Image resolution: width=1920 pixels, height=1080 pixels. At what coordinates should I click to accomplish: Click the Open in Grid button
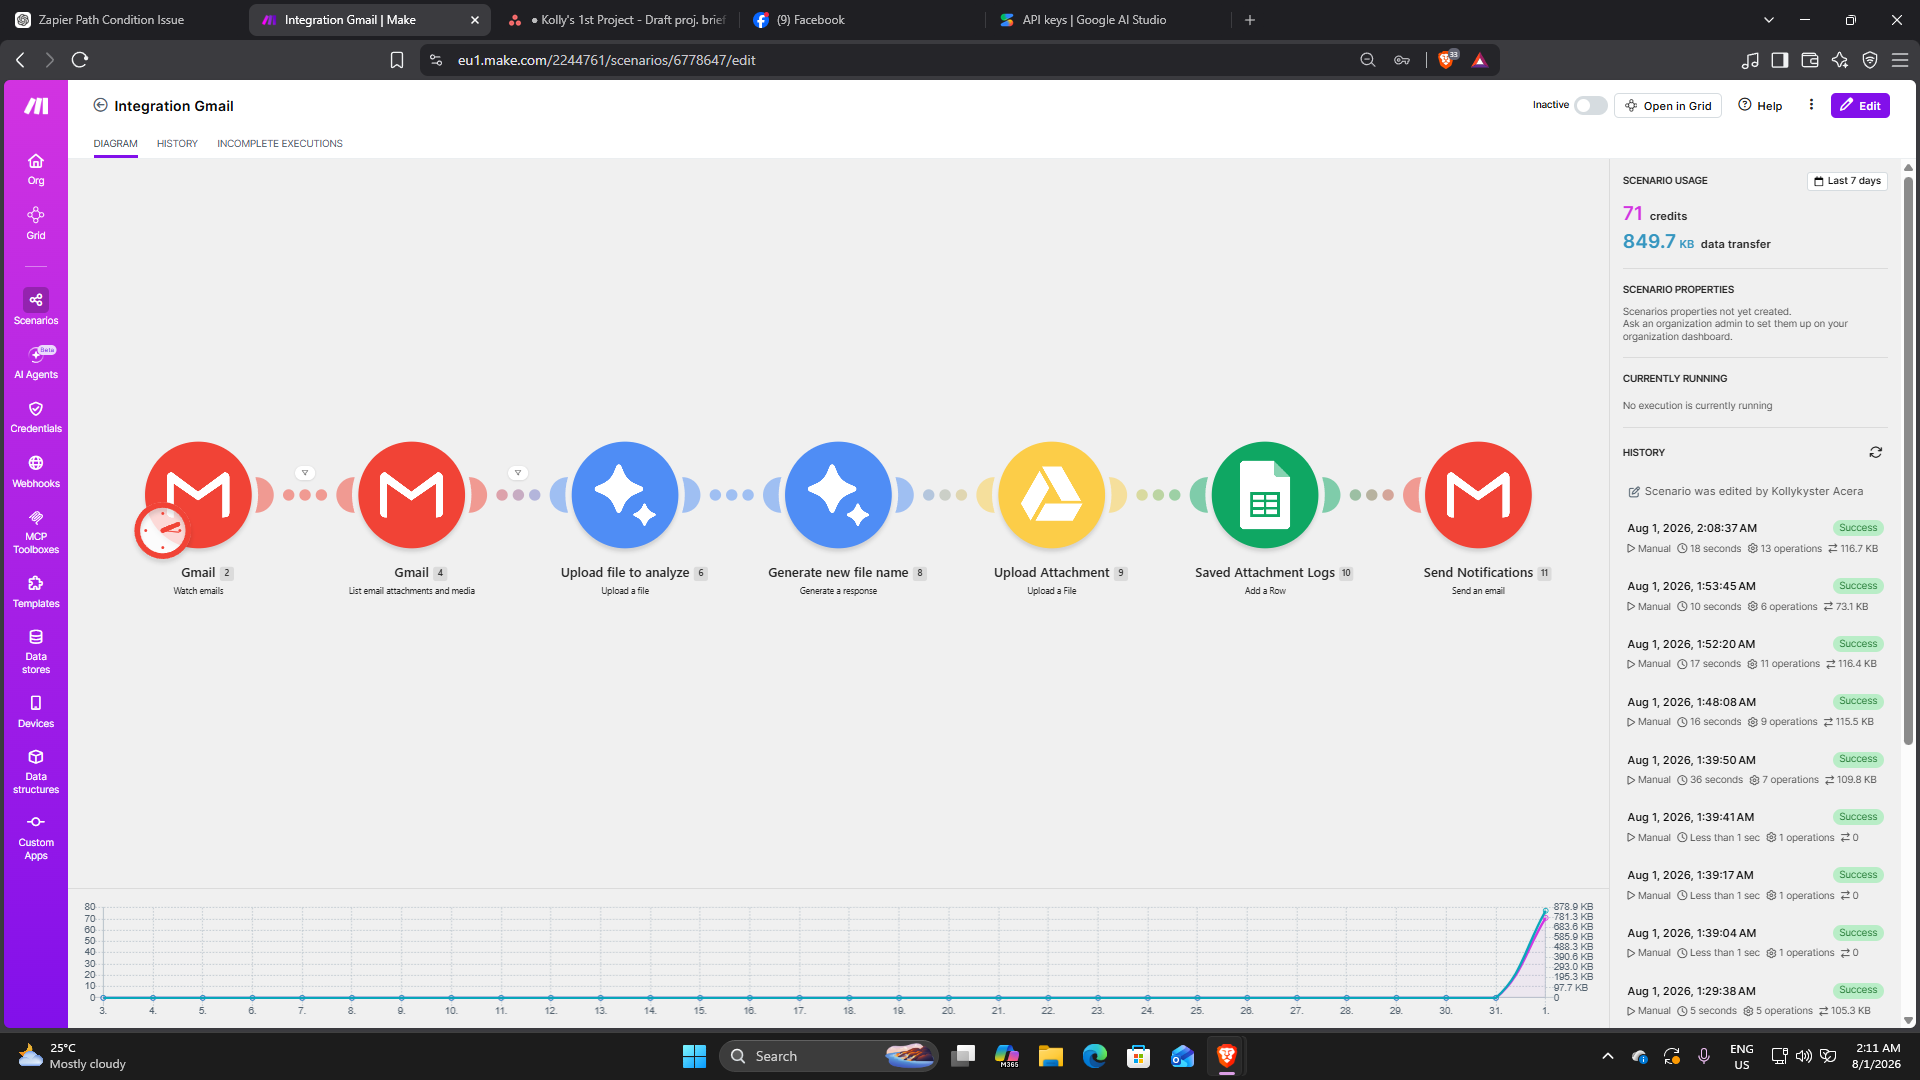coord(1668,106)
